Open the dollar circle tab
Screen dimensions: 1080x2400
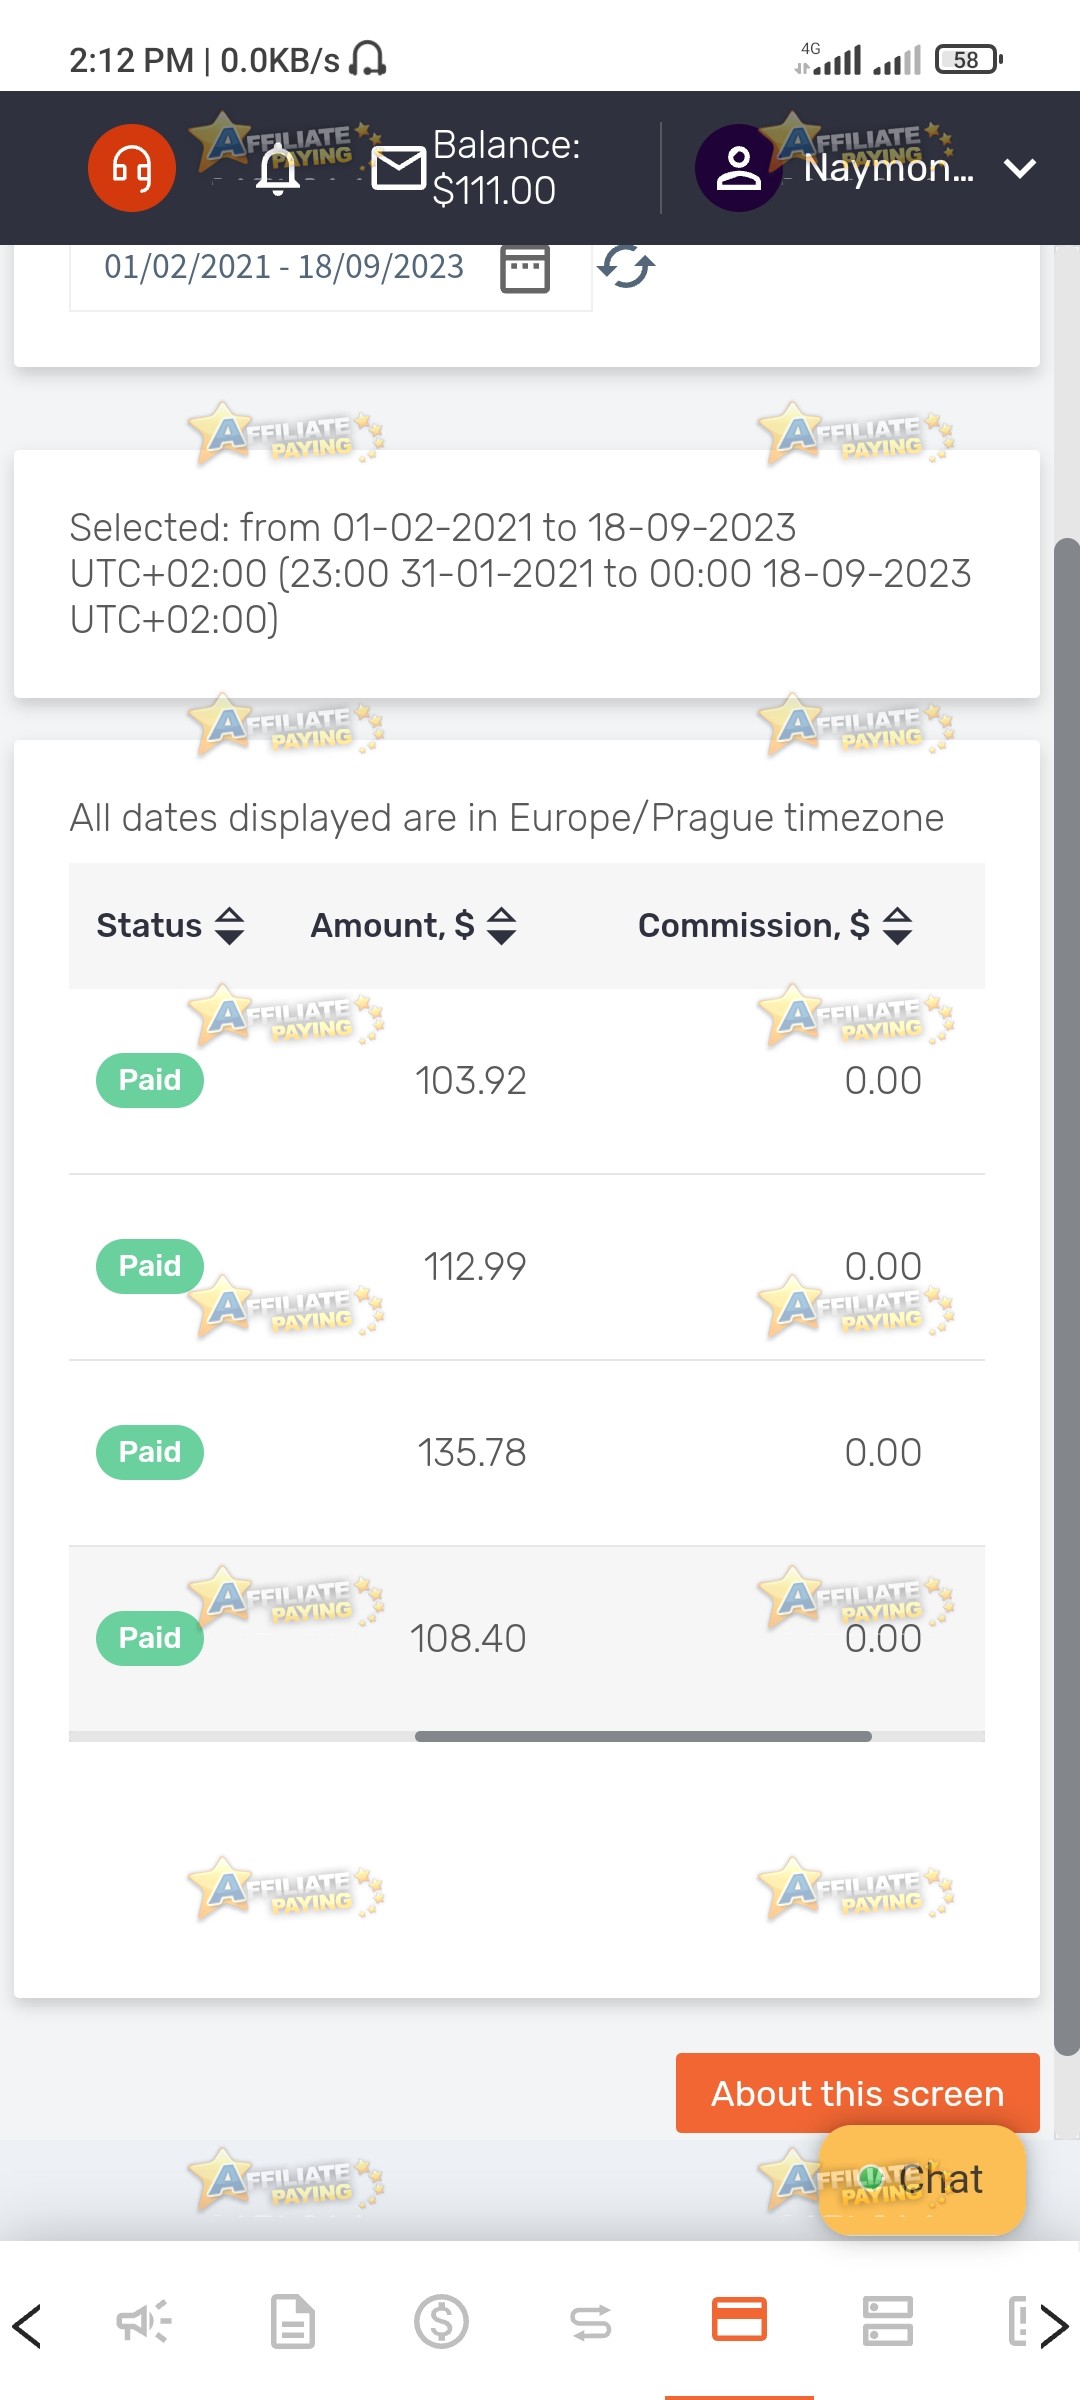(x=441, y=2321)
